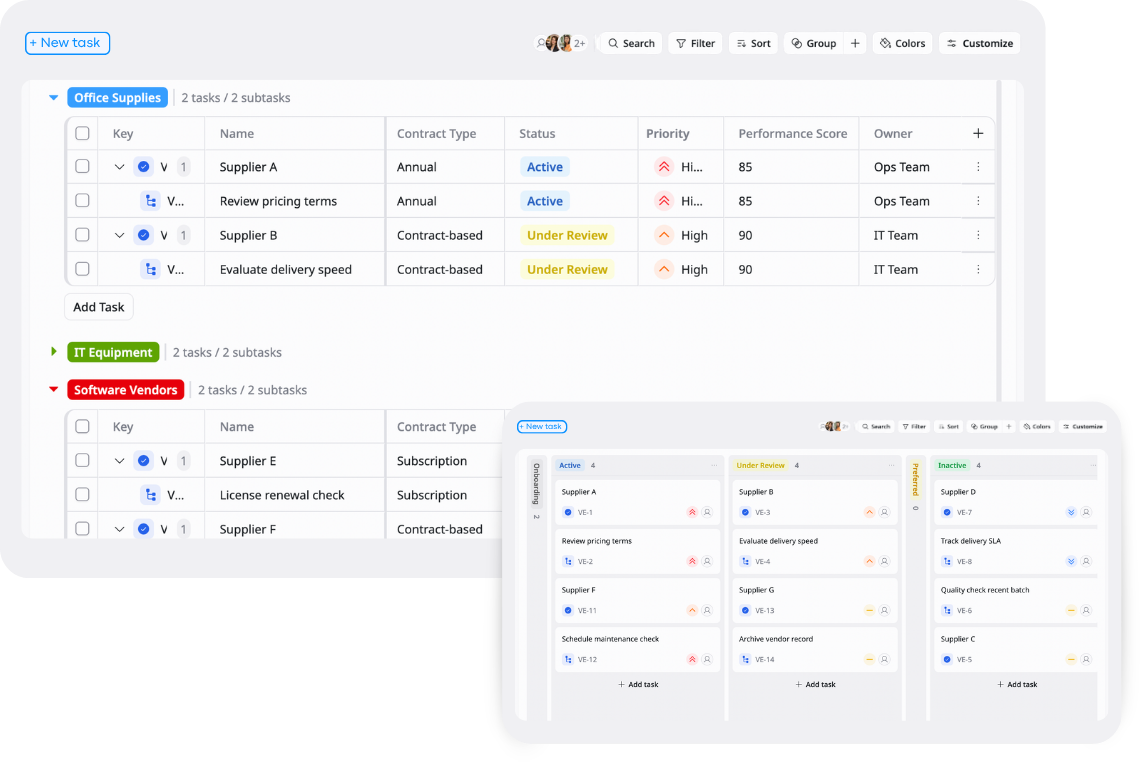
Task: Click Under Review status of Evaluate delivery speed
Action: point(567,270)
